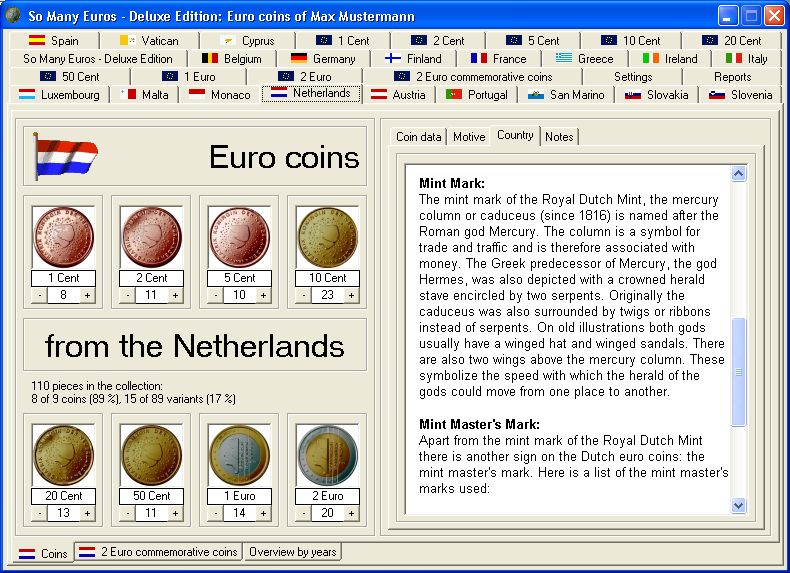Open the Settings tab

[x=633, y=77]
